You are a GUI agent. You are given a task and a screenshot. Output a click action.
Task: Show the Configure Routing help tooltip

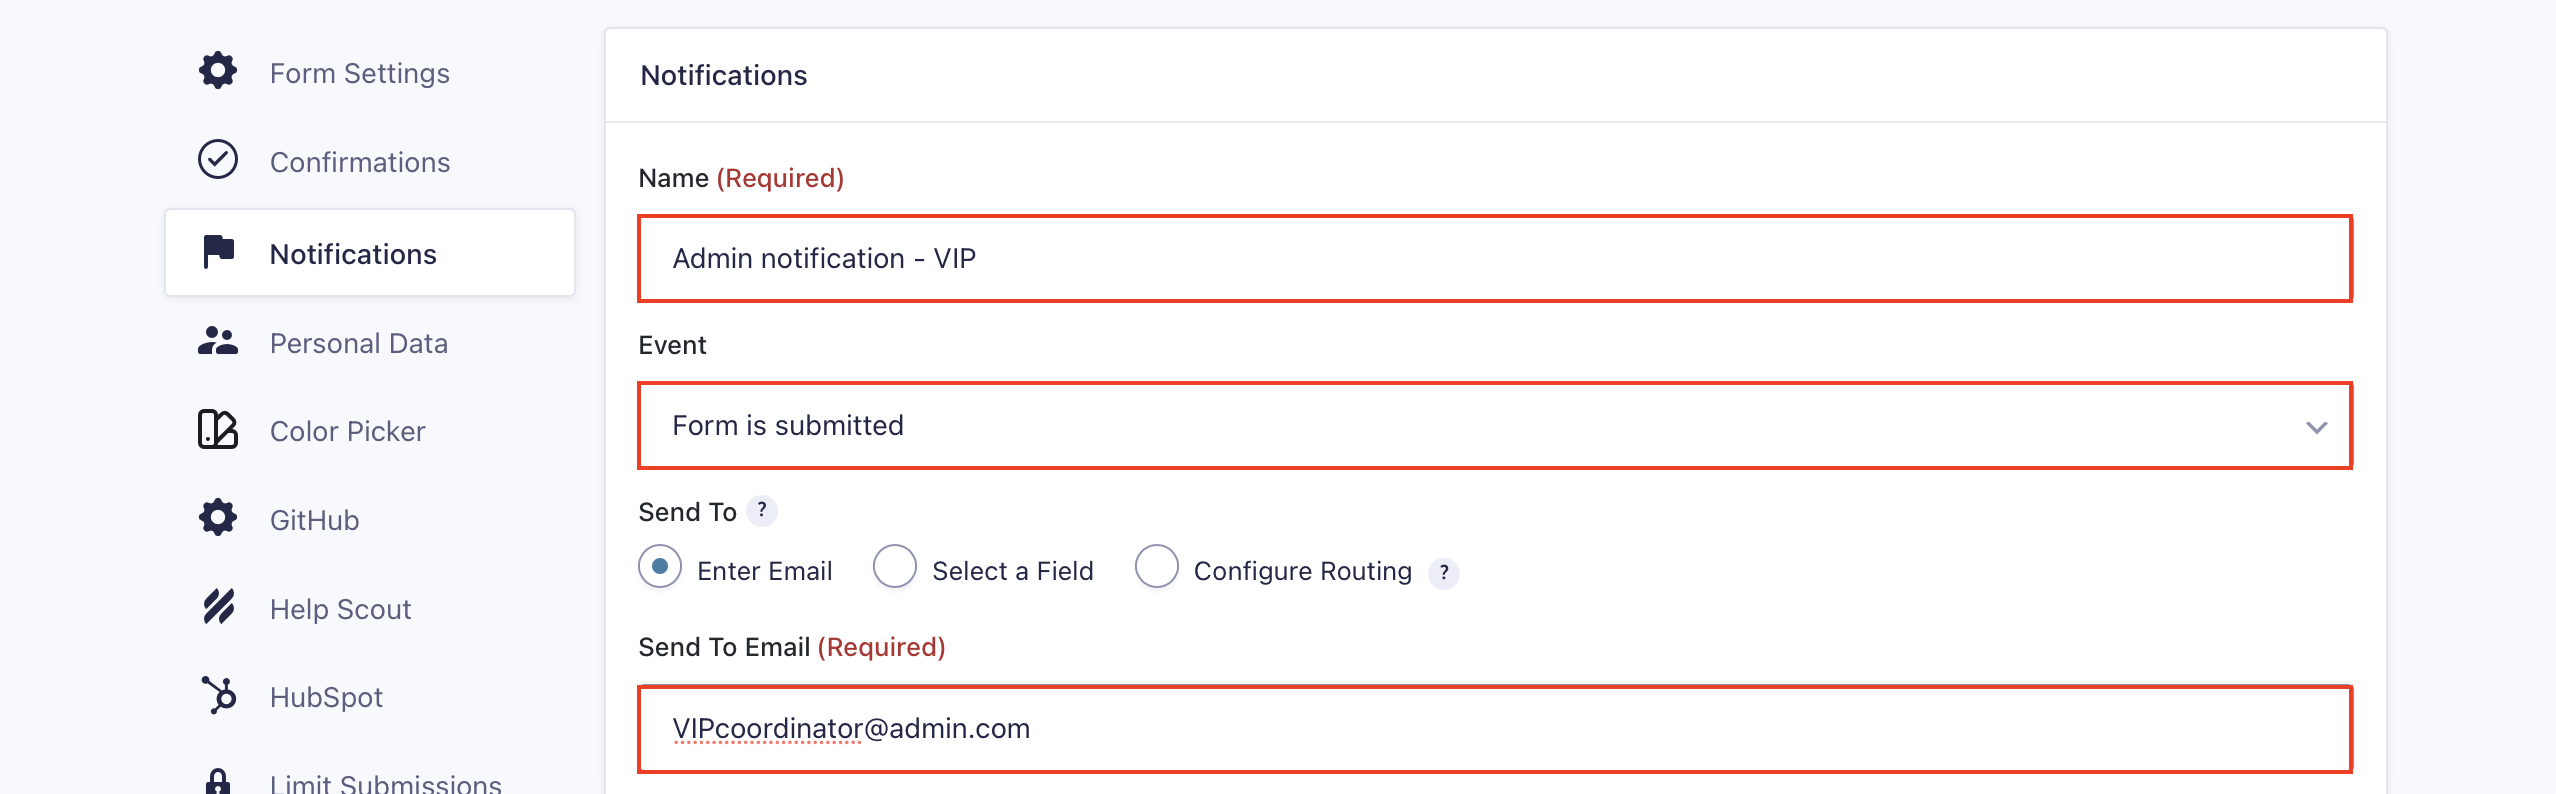pyautogui.click(x=1444, y=573)
